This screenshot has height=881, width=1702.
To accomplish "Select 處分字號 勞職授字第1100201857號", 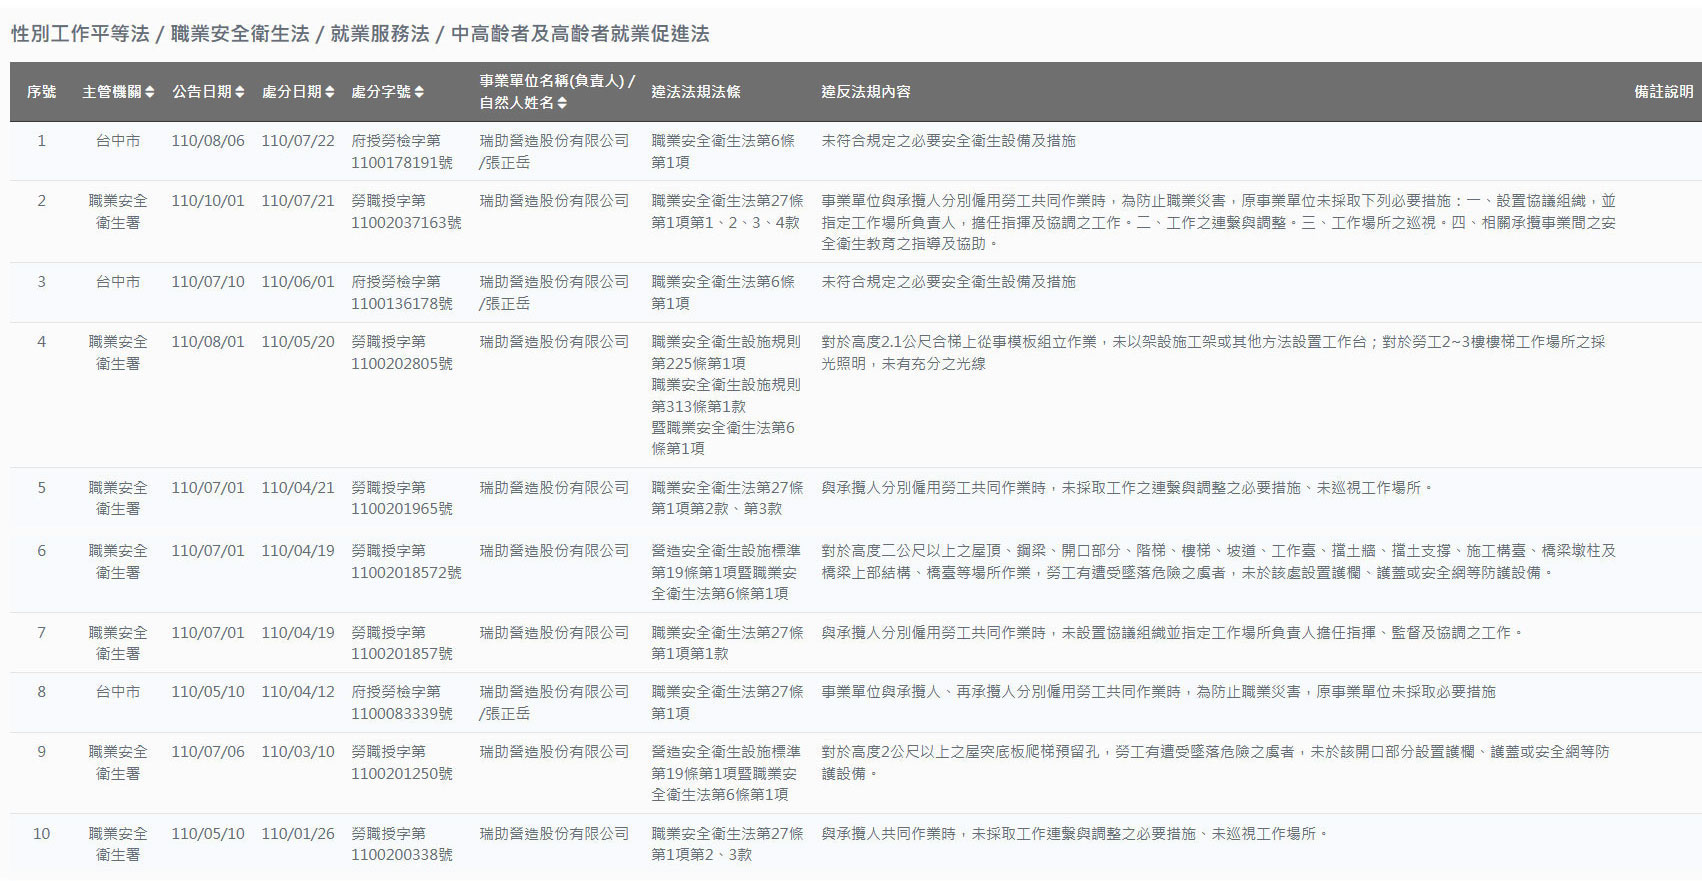I will (x=402, y=643).
